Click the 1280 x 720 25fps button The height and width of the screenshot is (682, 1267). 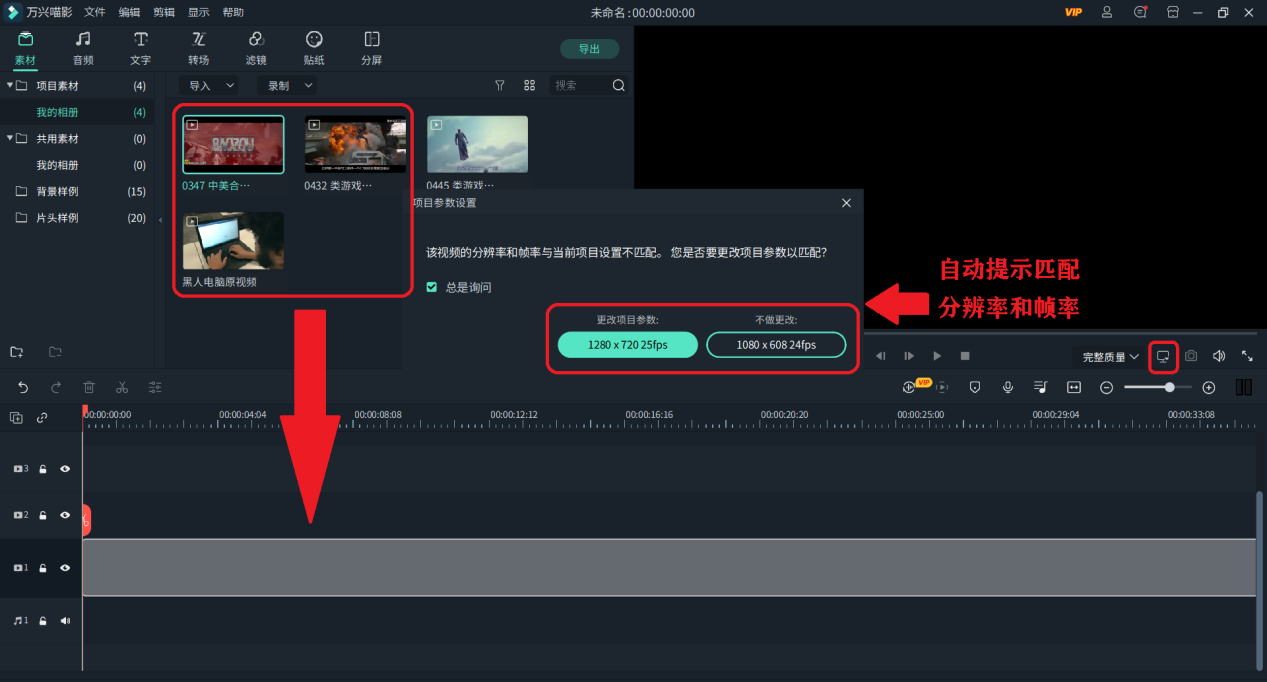[x=627, y=344]
